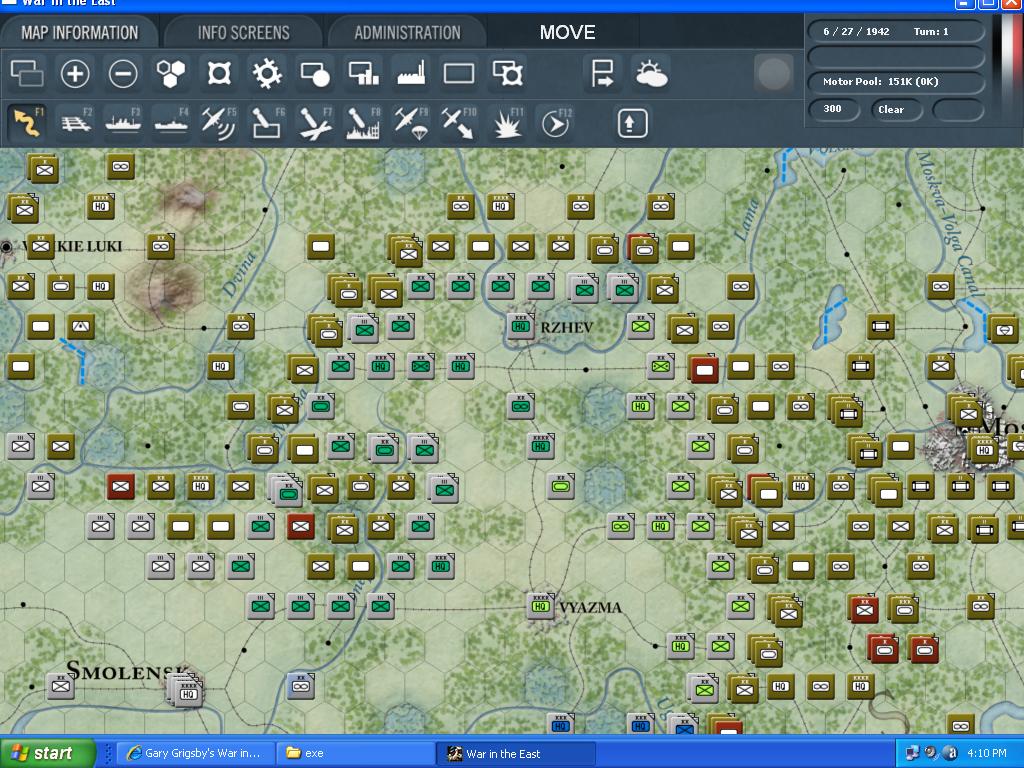Screen dimensions: 1024x768
Task: Toggle the factory display icon
Action: click(x=411, y=73)
